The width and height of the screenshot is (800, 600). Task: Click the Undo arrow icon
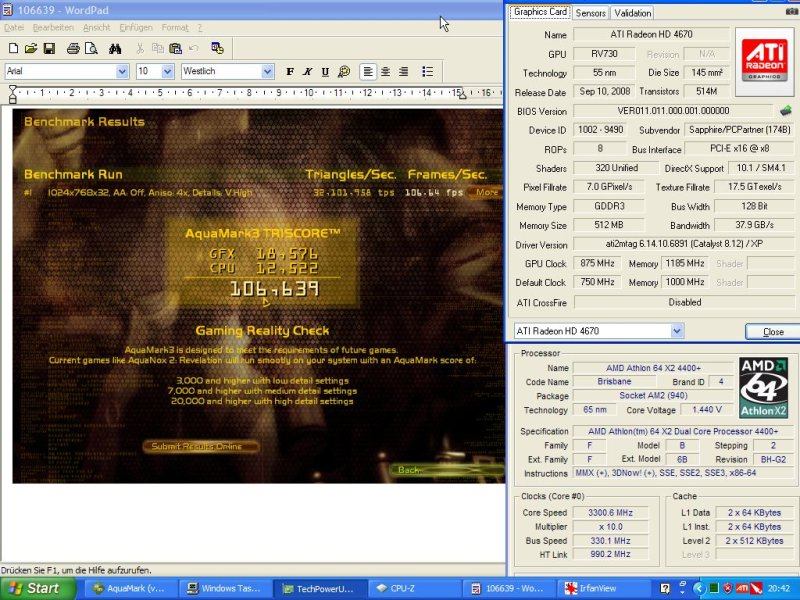click(194, 48)
